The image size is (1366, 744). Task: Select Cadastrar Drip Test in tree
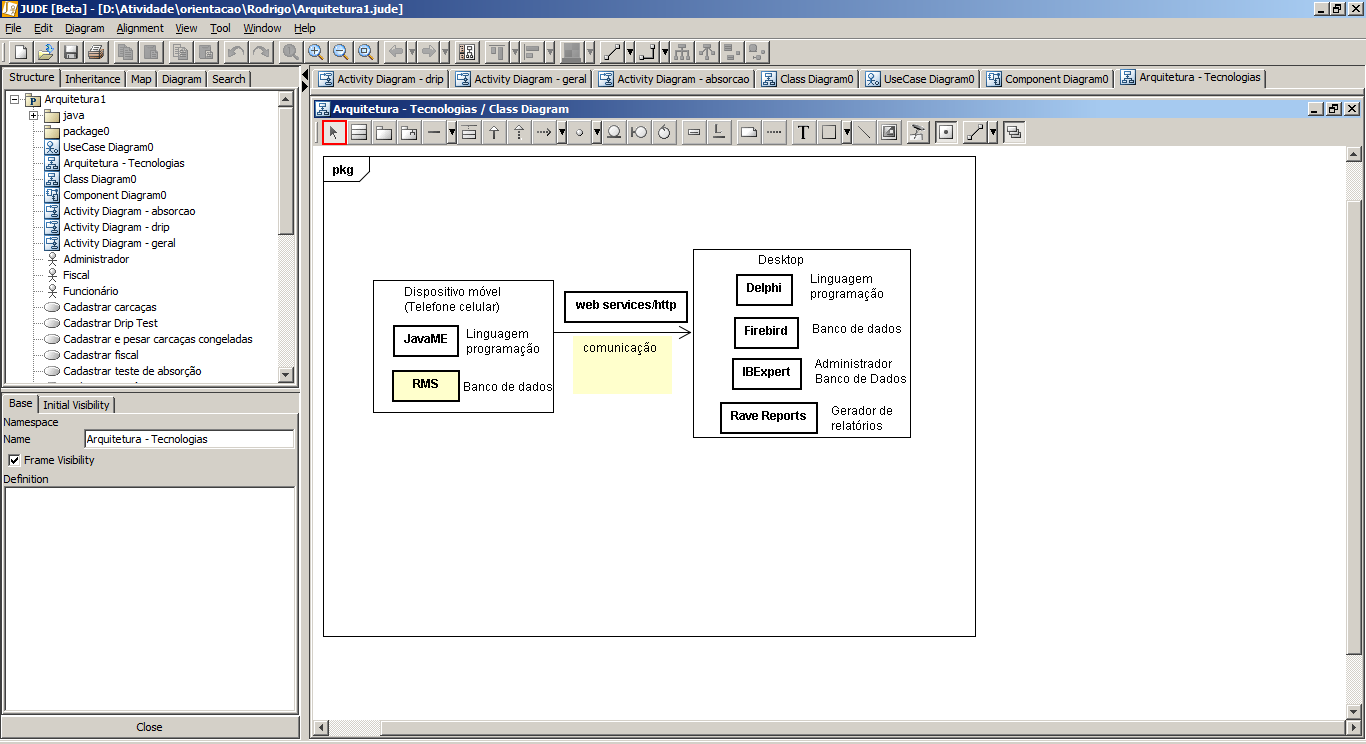pos(110,323)
